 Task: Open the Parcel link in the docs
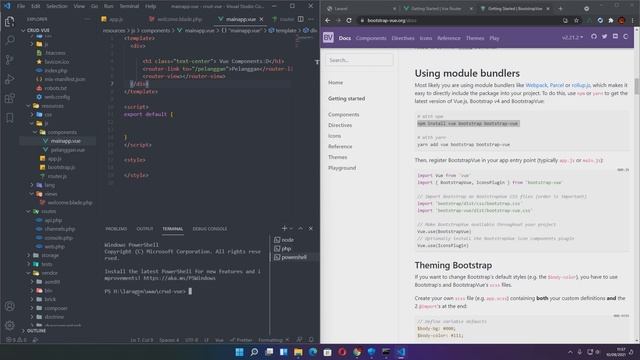pos(556,85)
